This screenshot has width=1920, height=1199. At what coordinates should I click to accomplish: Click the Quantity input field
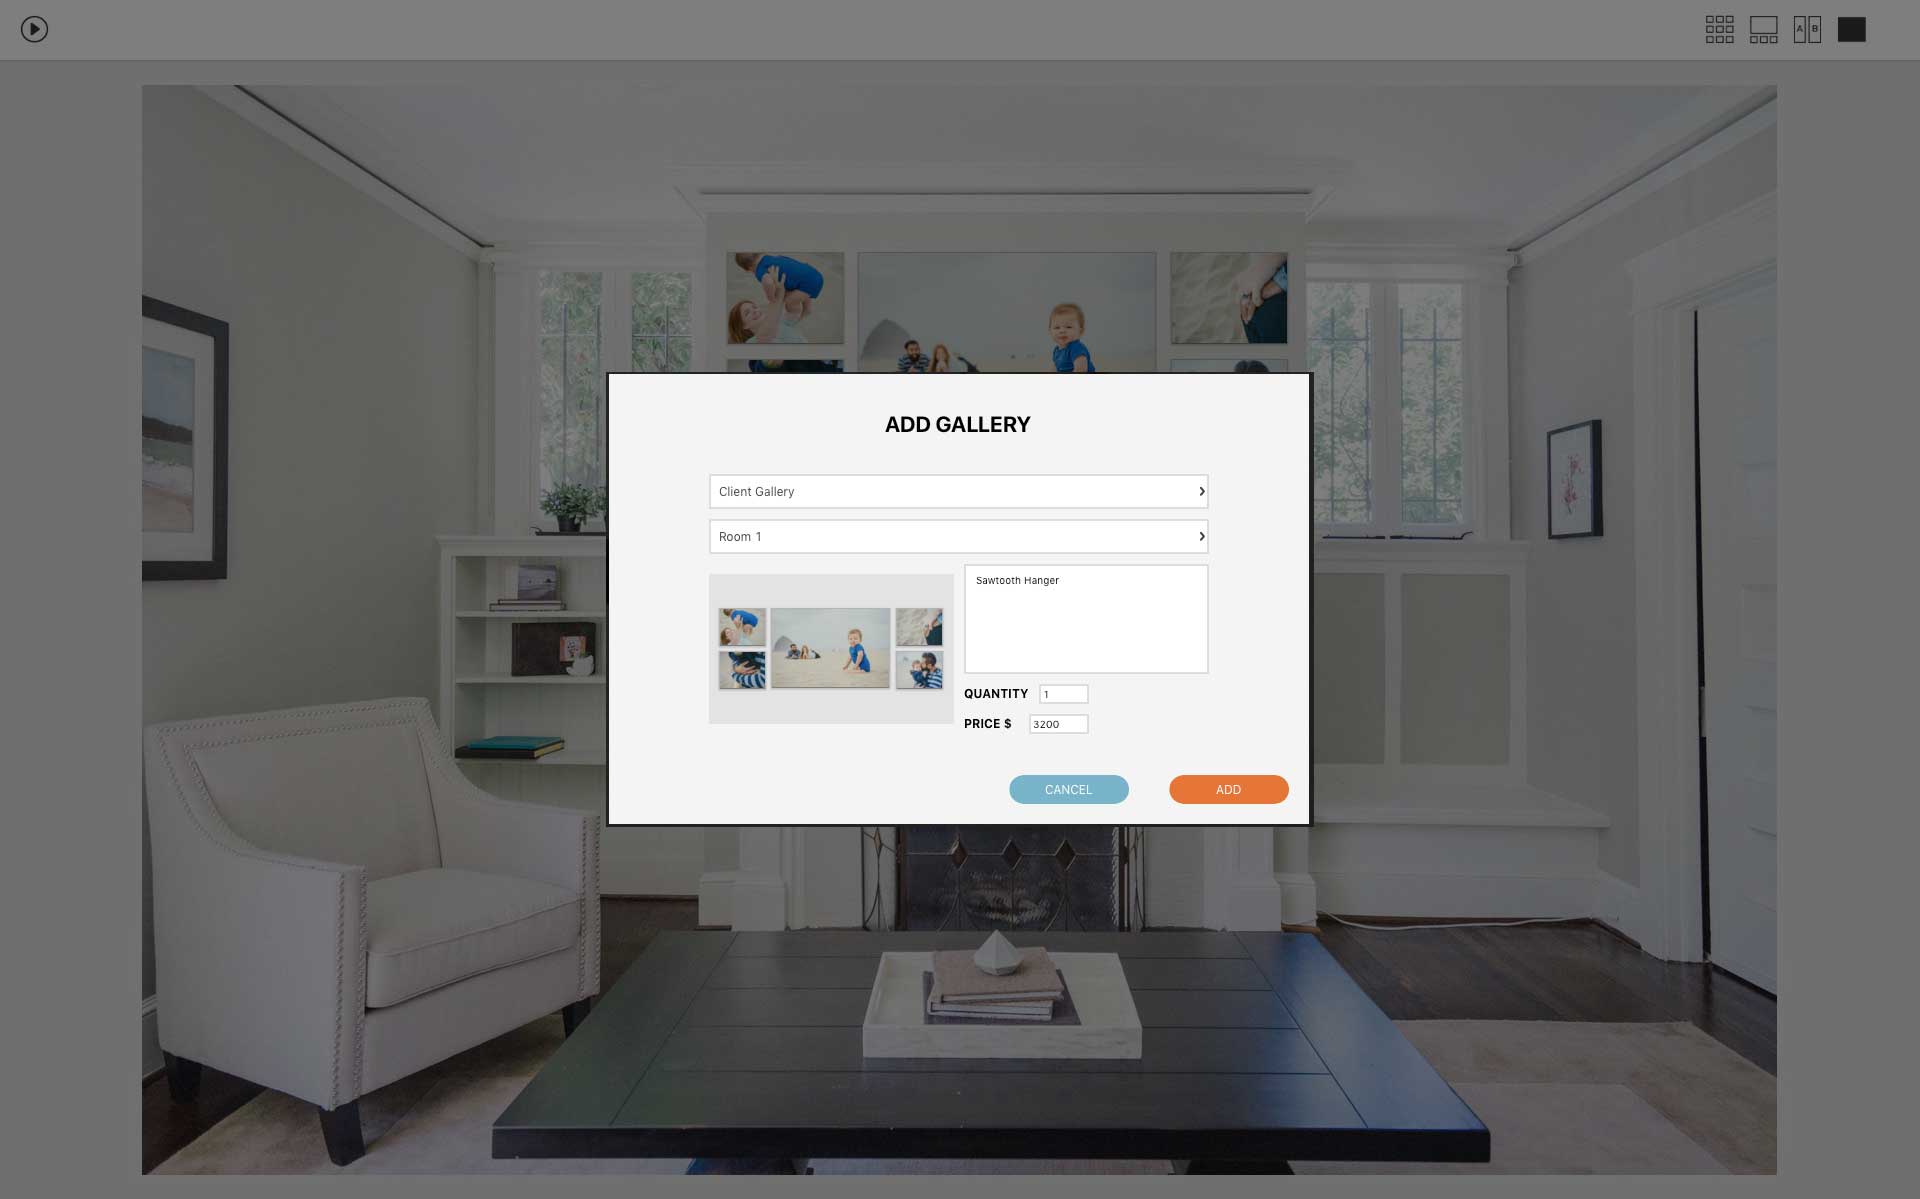tap(1064, 693)
